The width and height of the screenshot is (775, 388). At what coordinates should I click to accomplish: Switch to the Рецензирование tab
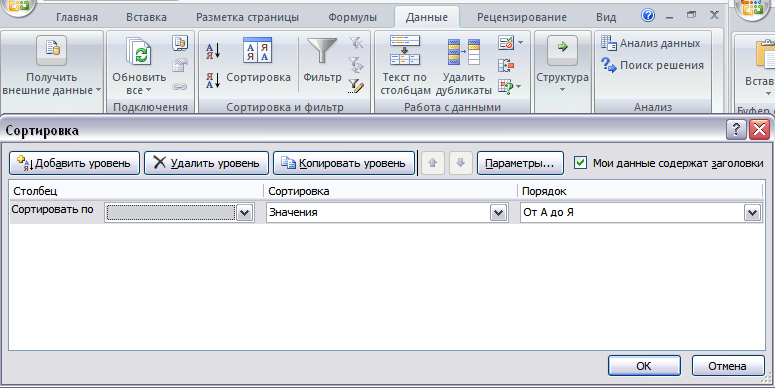[x=521, y=17]
